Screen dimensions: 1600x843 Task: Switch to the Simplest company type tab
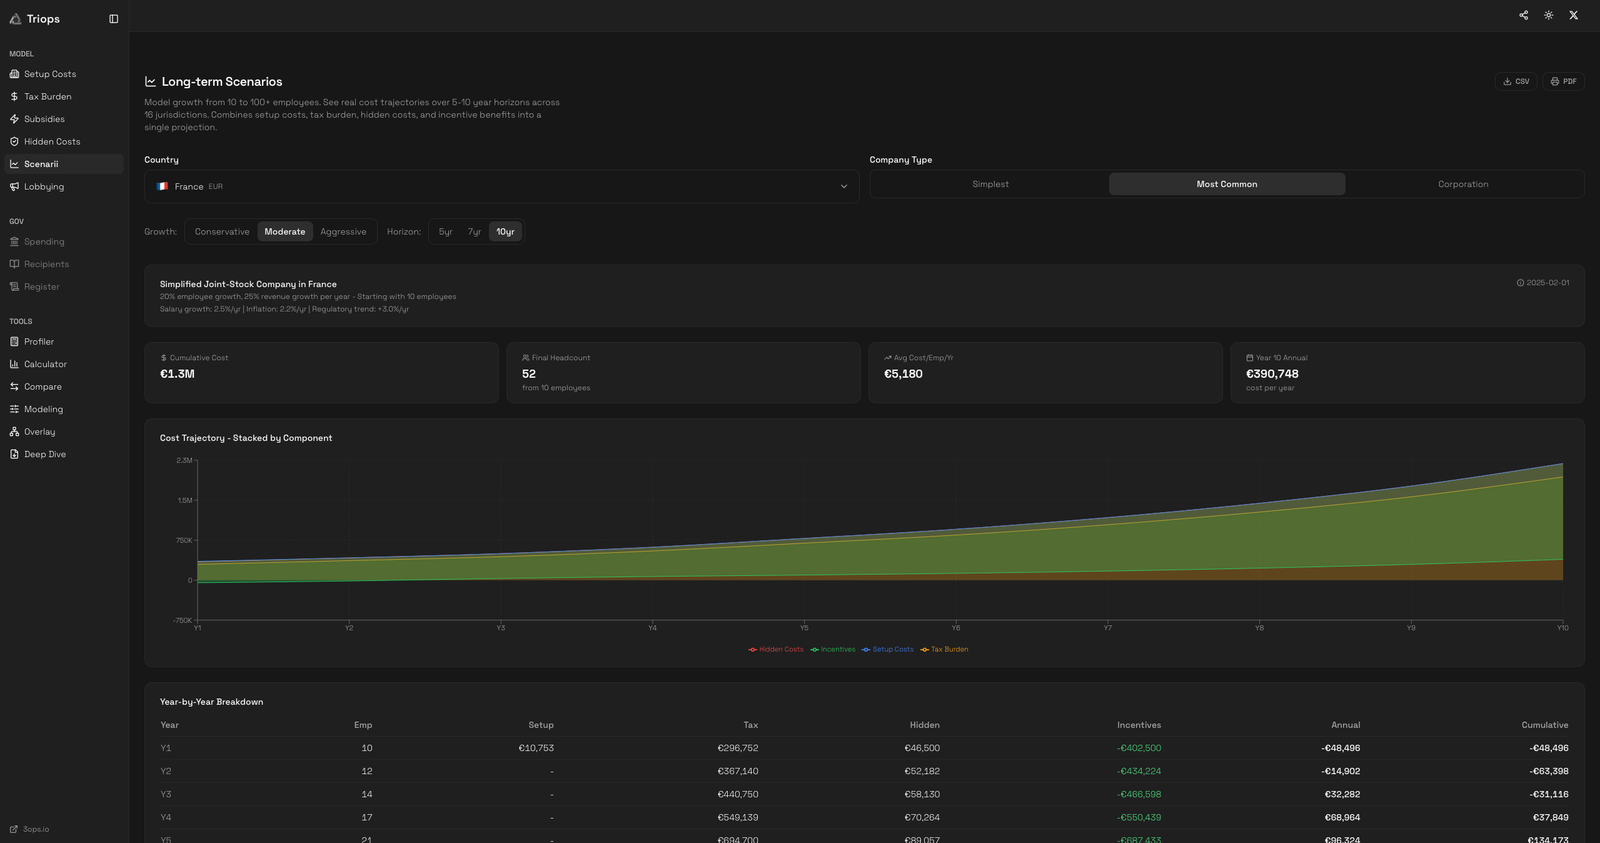(990, 184)
